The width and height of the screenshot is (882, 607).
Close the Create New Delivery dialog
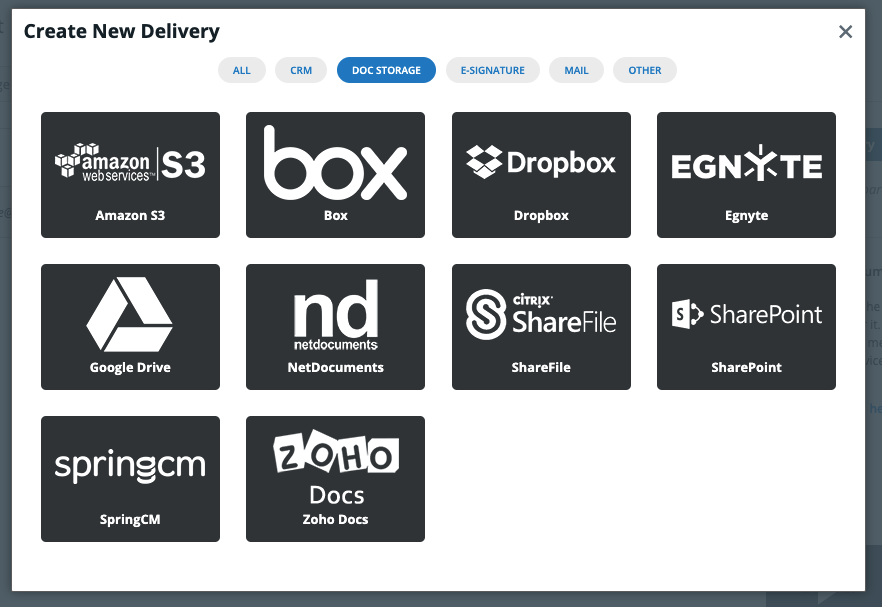[x=845, y=32]
